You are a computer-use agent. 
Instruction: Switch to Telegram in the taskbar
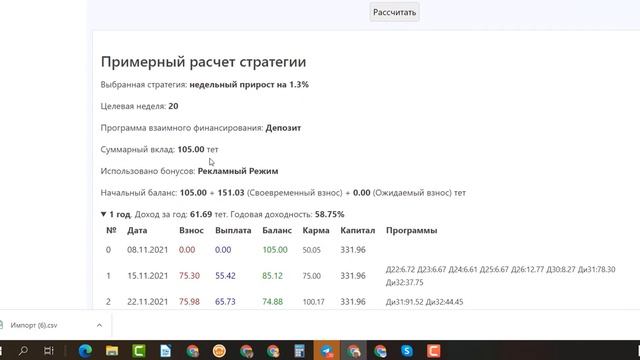pyautogui.click(x=327, y=351)
